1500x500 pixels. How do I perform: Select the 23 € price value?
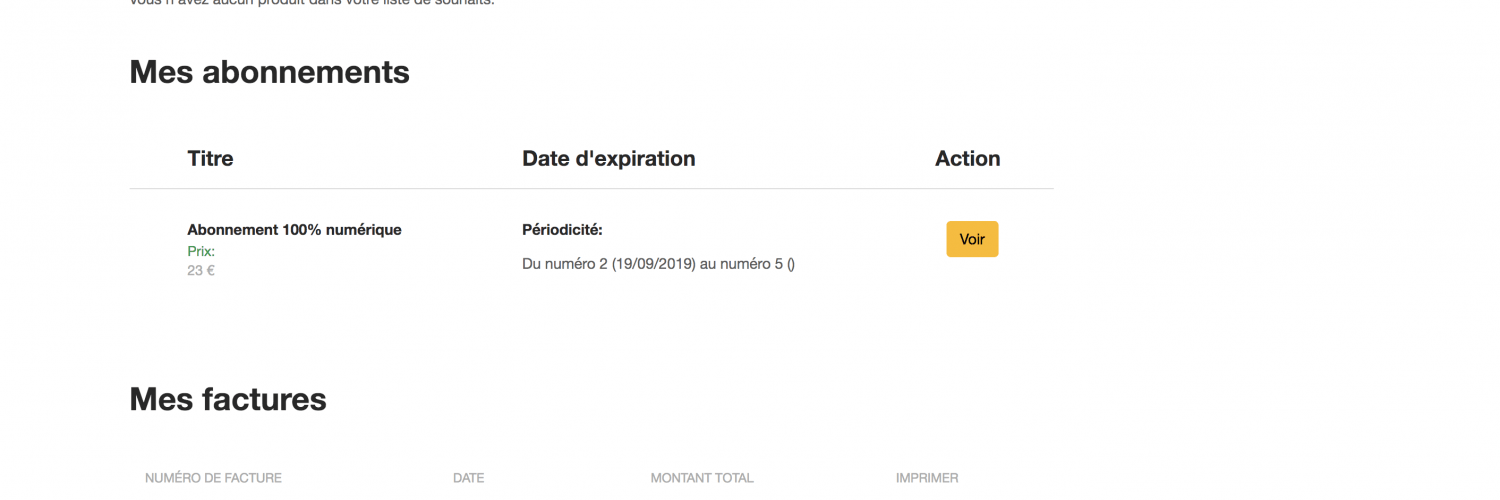coord(201,270)
